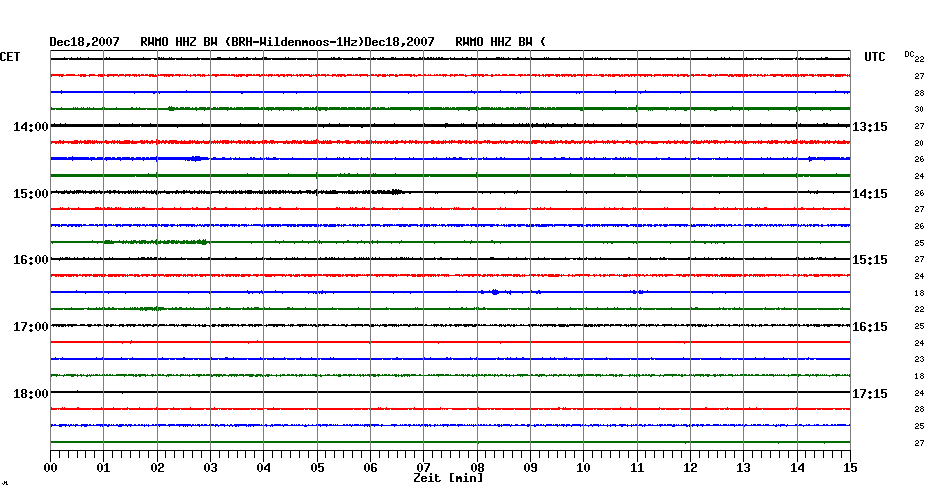Click the 16:00 CET time label
The image size is (930, 494).
point(31,260)
